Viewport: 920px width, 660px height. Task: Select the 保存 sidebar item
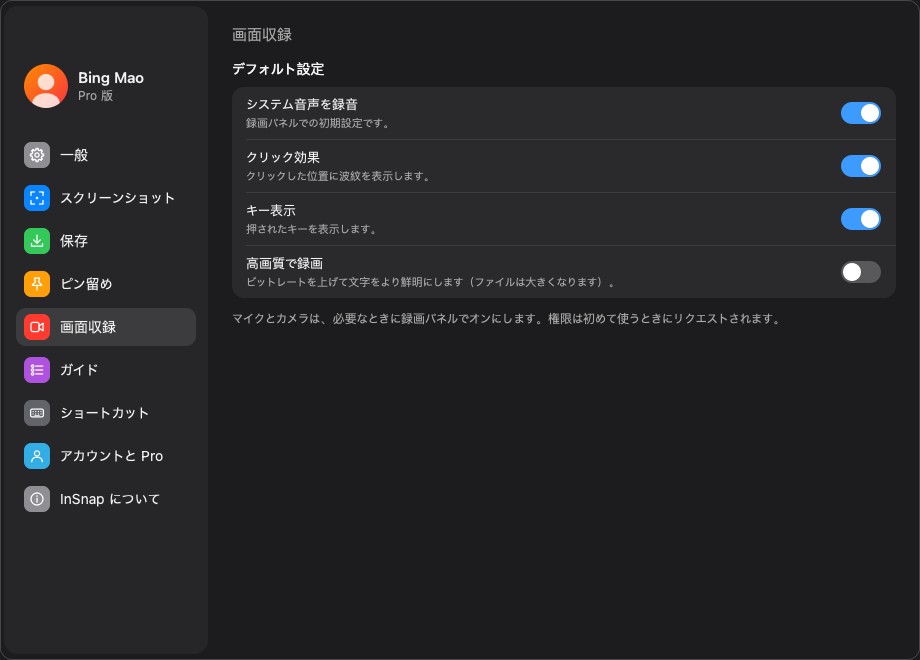pos(106,241)
